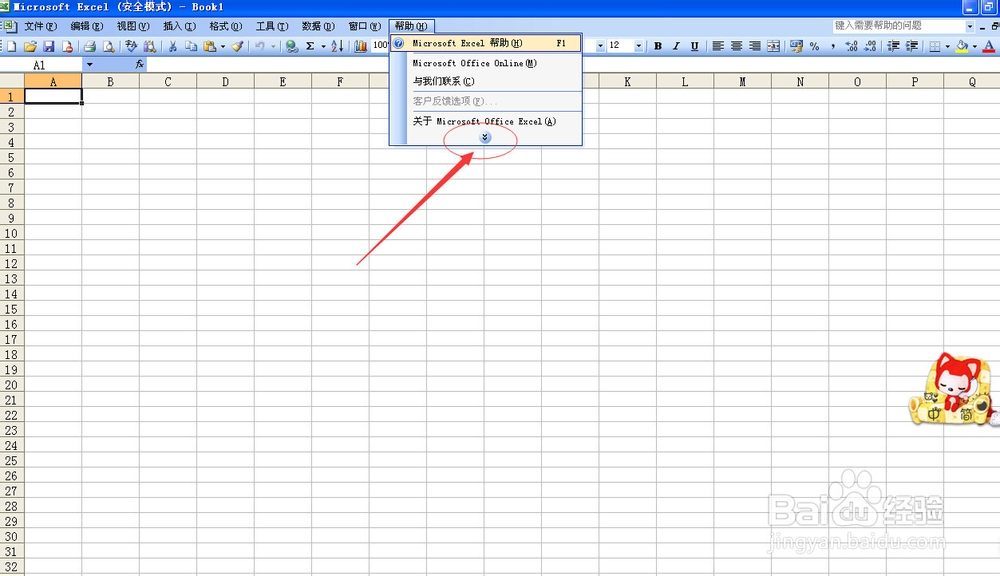1000x576 pixels.
Task: Apply cell borders icon
Action: [934, 46]
